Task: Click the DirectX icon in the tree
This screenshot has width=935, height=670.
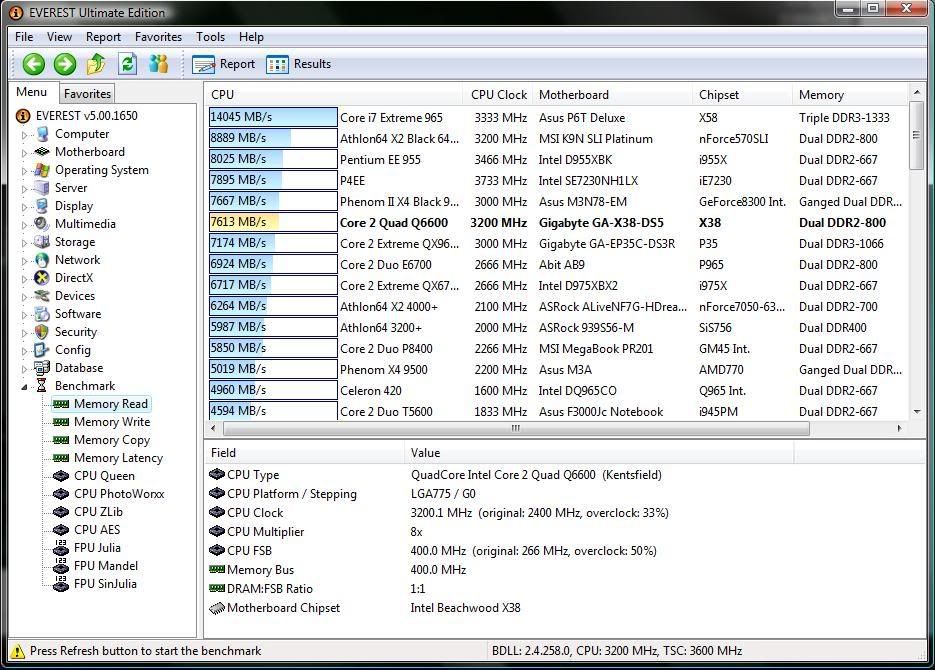Action: click(42, 278)
